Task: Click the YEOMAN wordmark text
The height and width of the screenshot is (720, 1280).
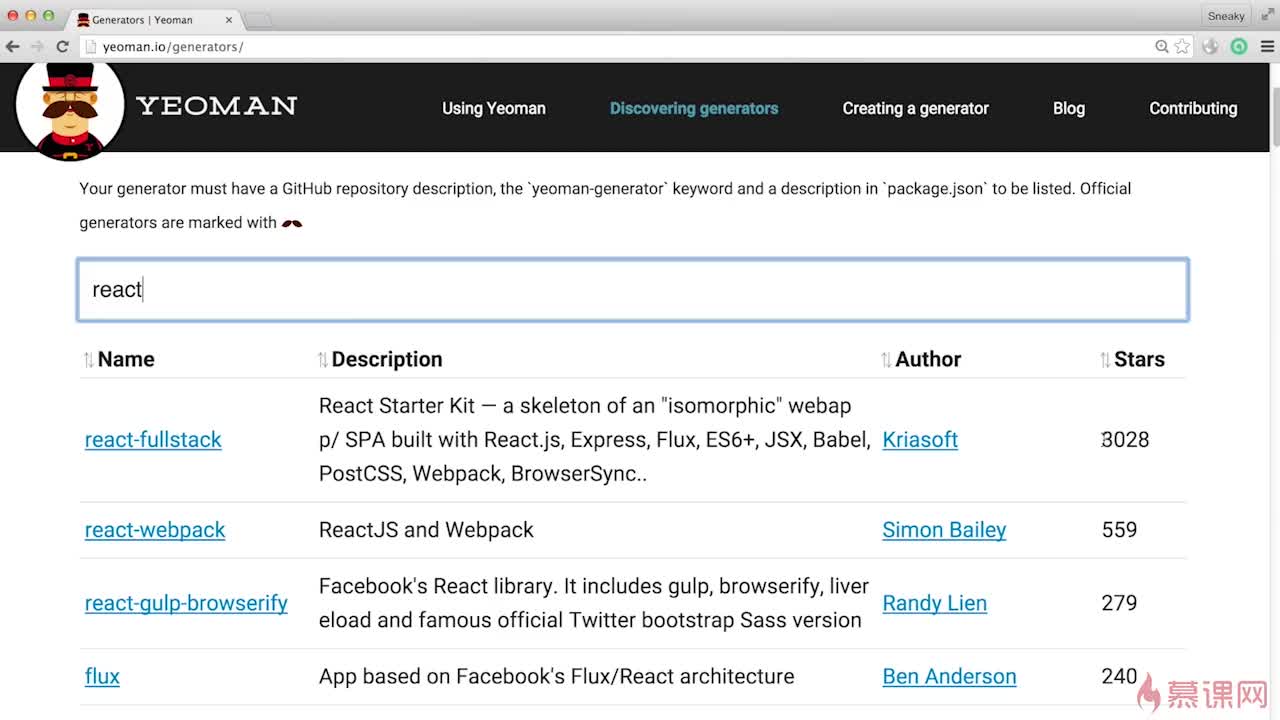Action: 216,106
